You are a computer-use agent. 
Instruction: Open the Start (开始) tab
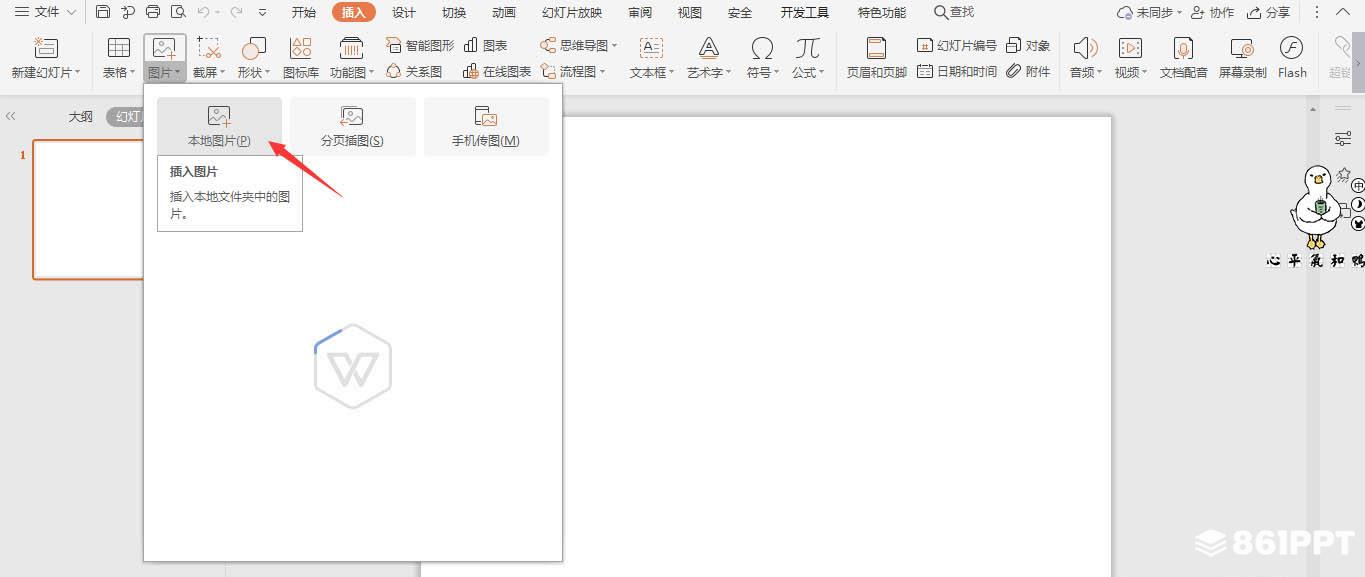(304, 12)
